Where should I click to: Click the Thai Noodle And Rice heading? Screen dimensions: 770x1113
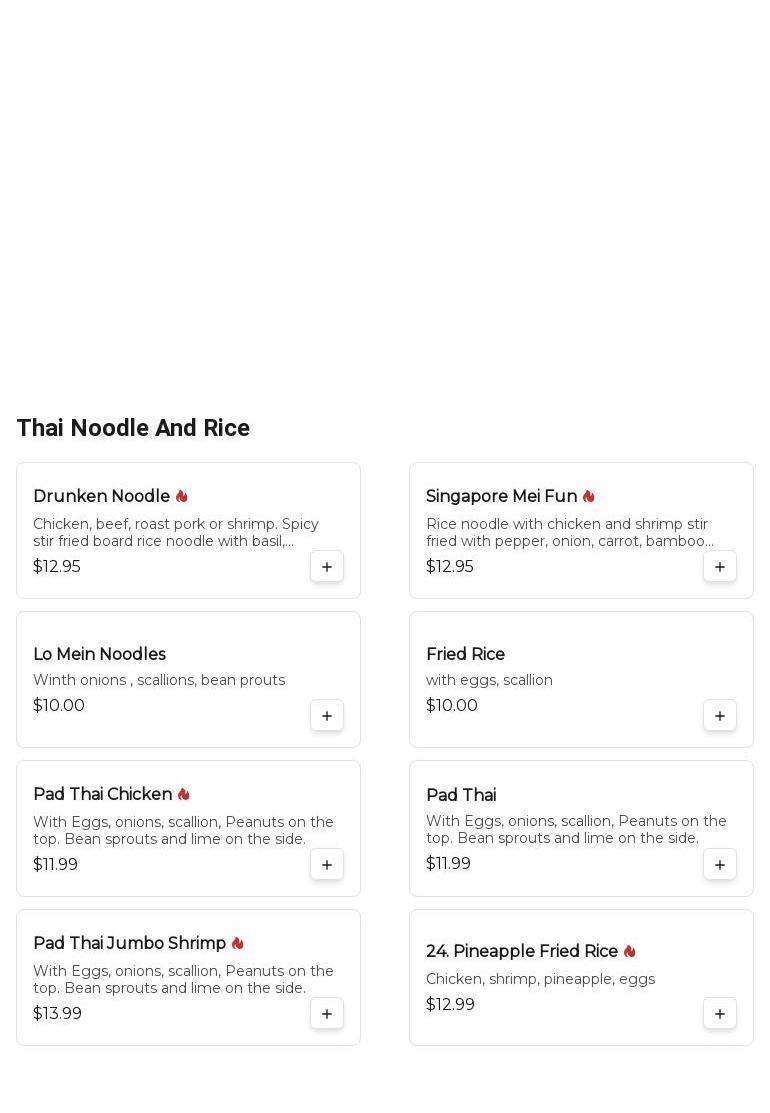[133, 428]
